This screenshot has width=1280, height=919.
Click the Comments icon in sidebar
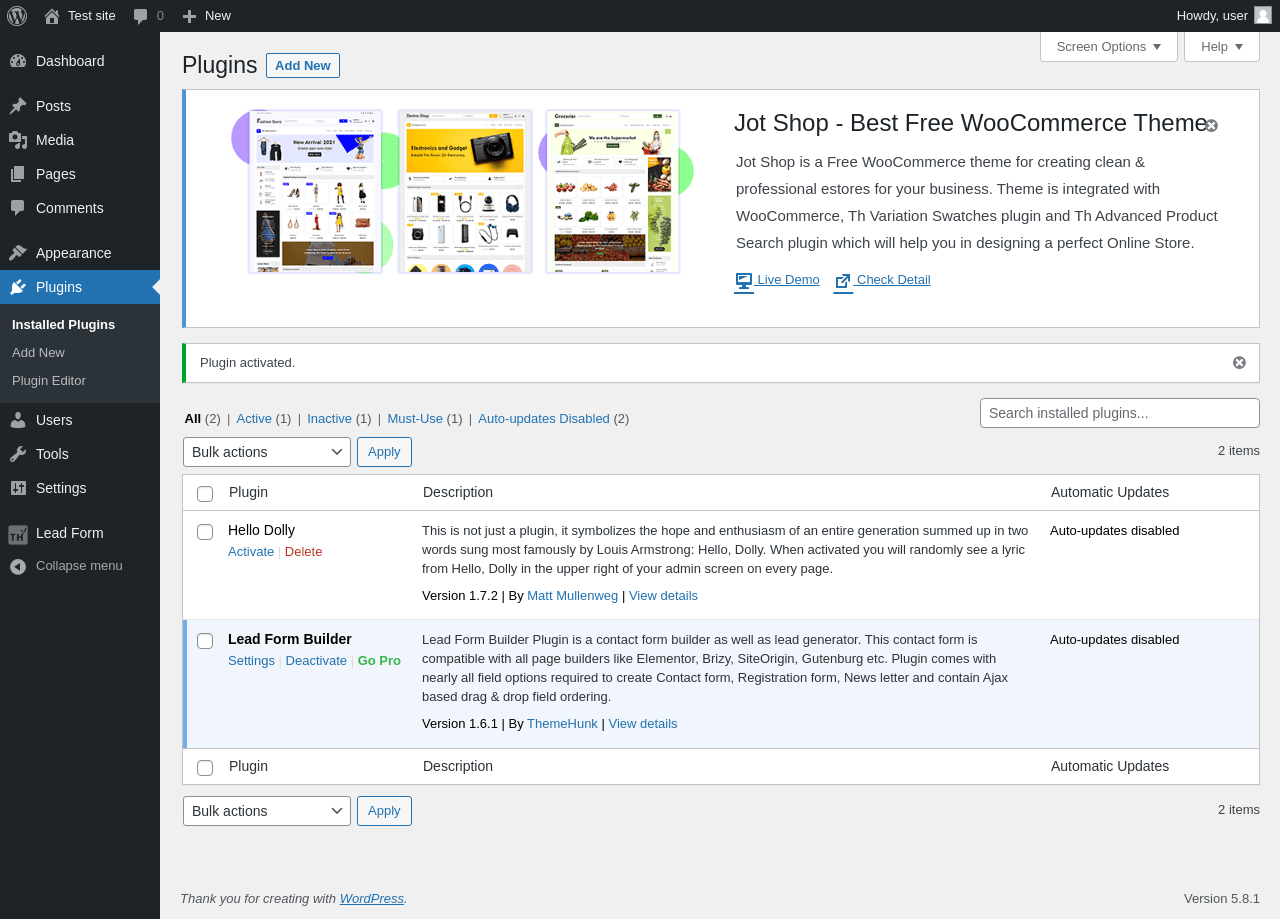(x=18, y=208)
